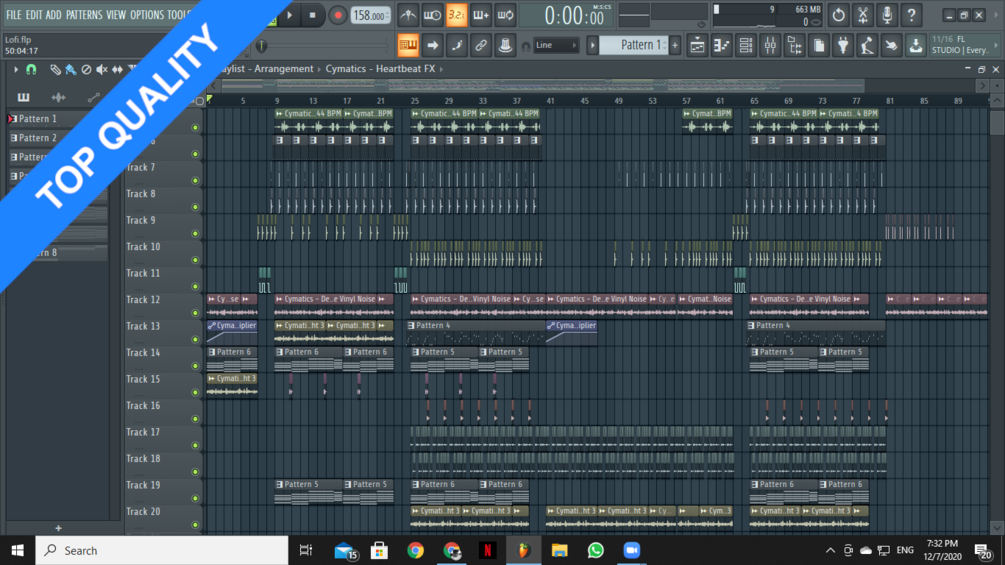Toggle typing keyboard to piano
The height and width of the screenshot is (565, 1005).
tap(408, 45)
